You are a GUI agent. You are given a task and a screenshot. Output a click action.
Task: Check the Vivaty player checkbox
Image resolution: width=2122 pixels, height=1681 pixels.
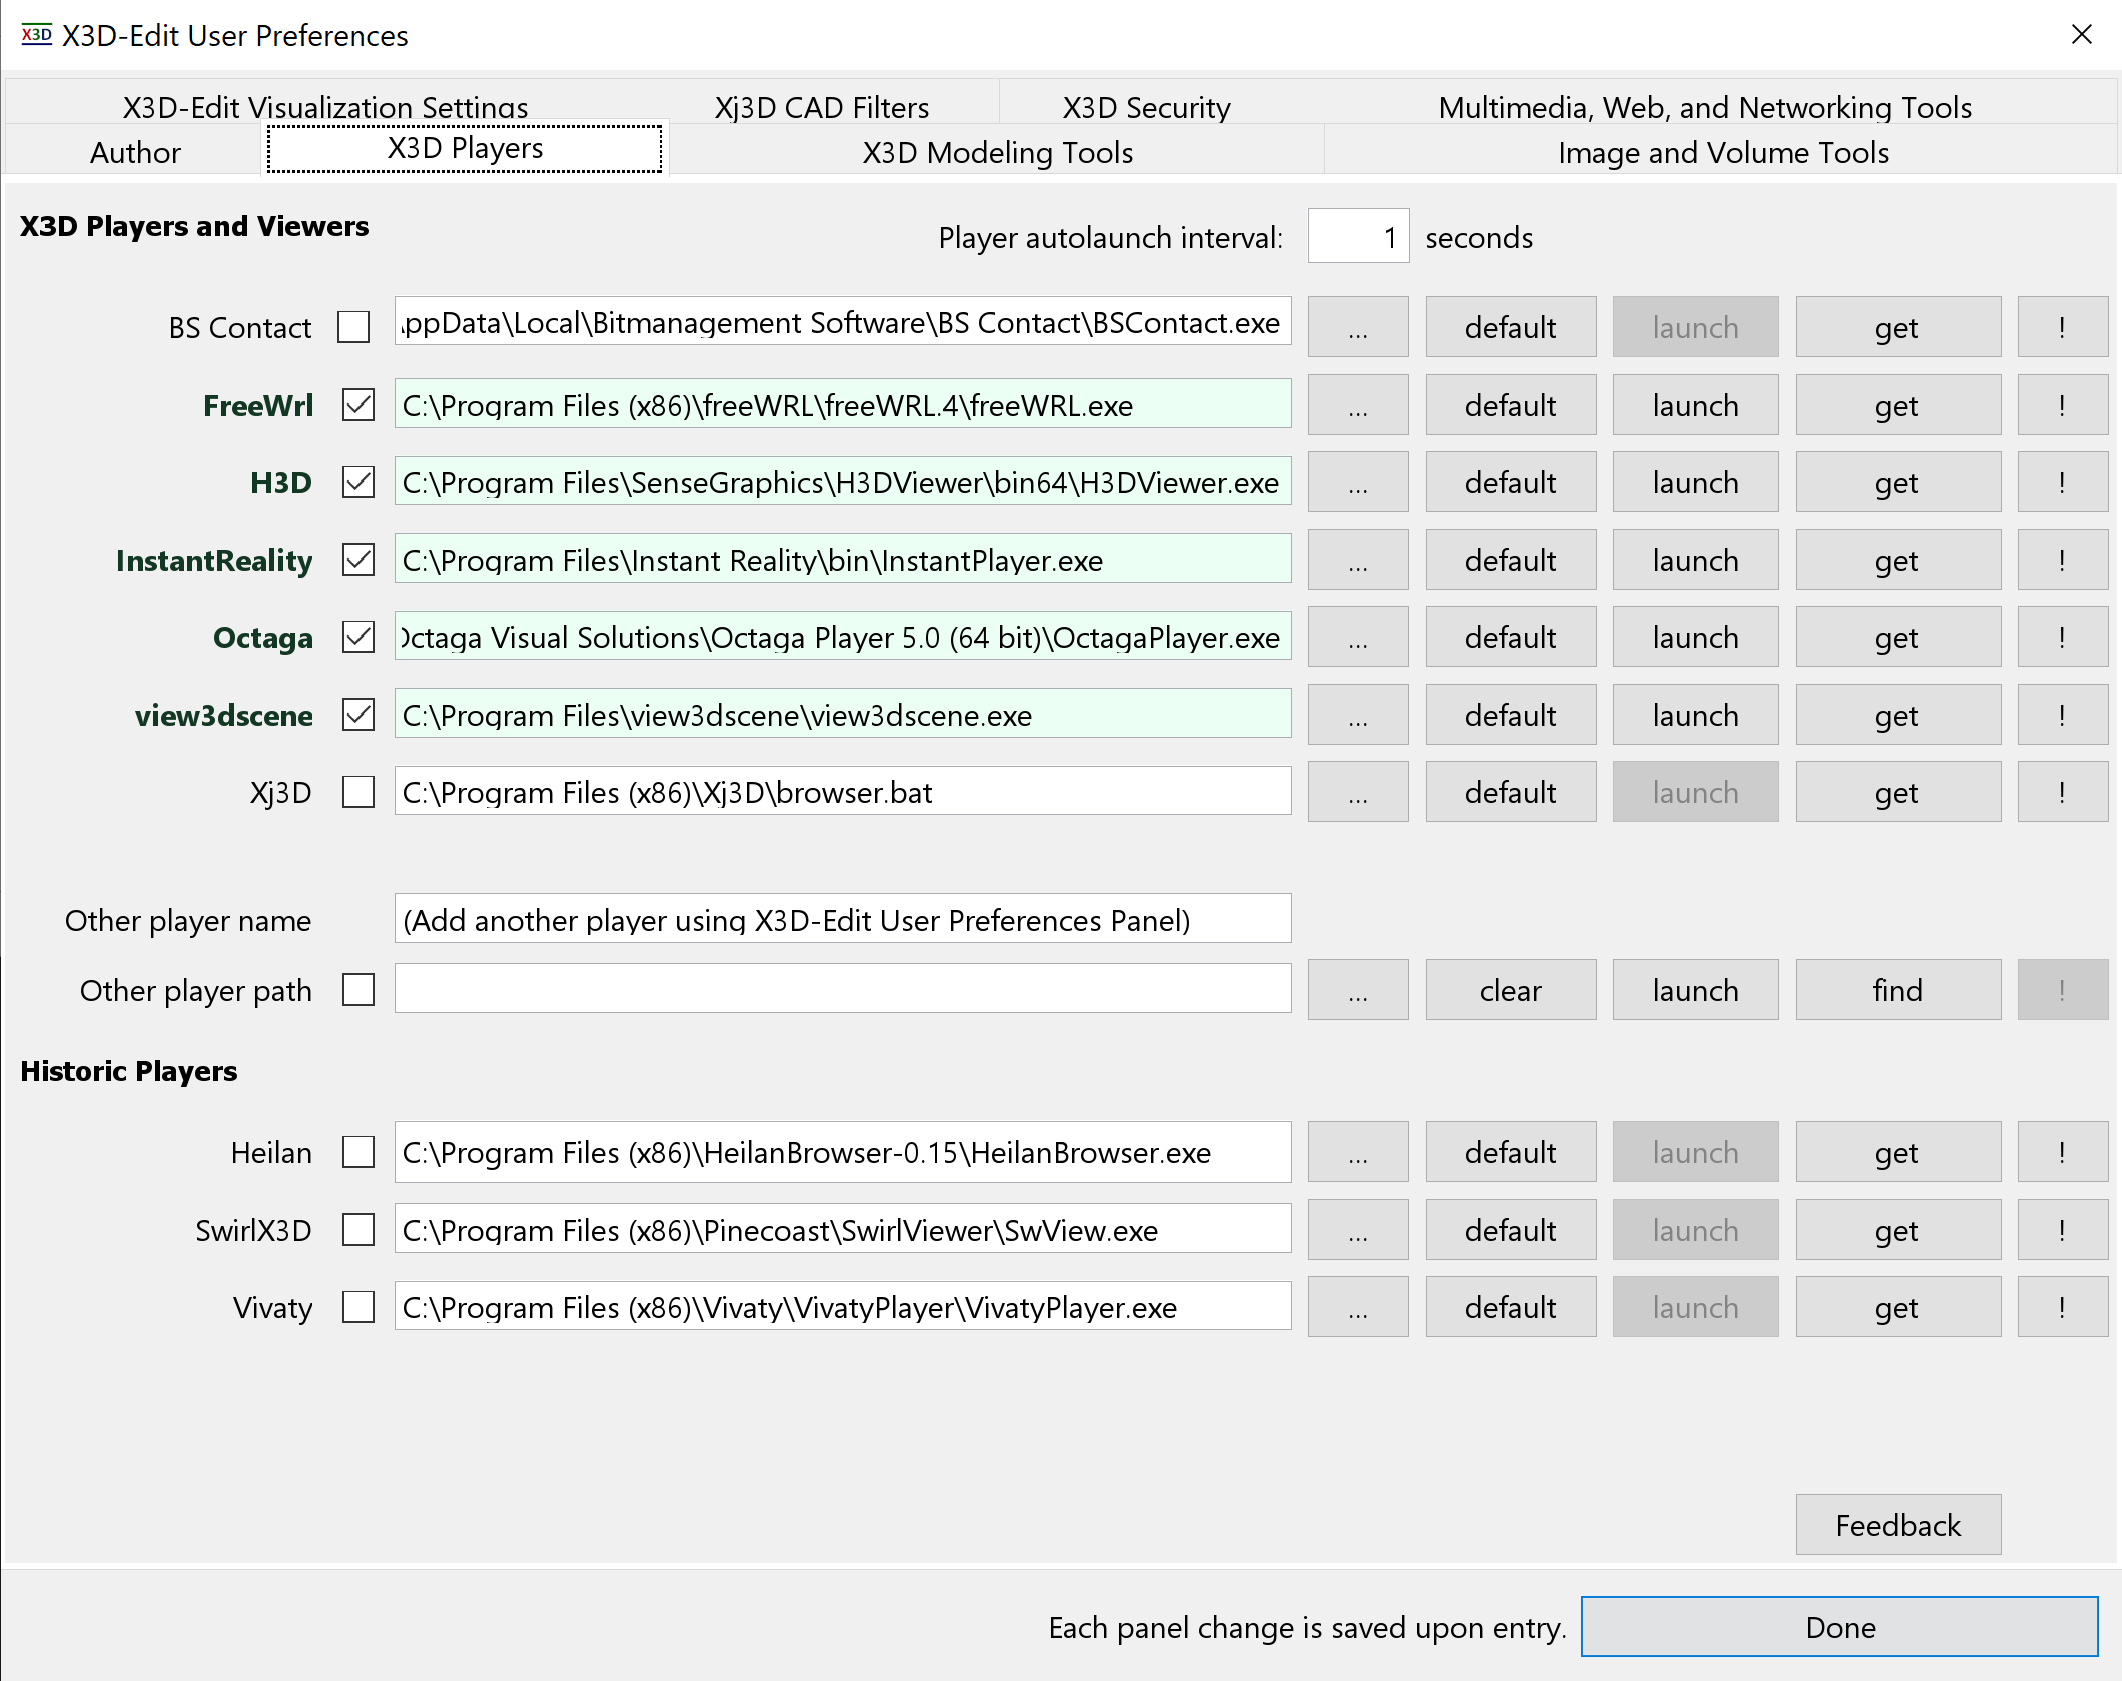click(358, 1307)
